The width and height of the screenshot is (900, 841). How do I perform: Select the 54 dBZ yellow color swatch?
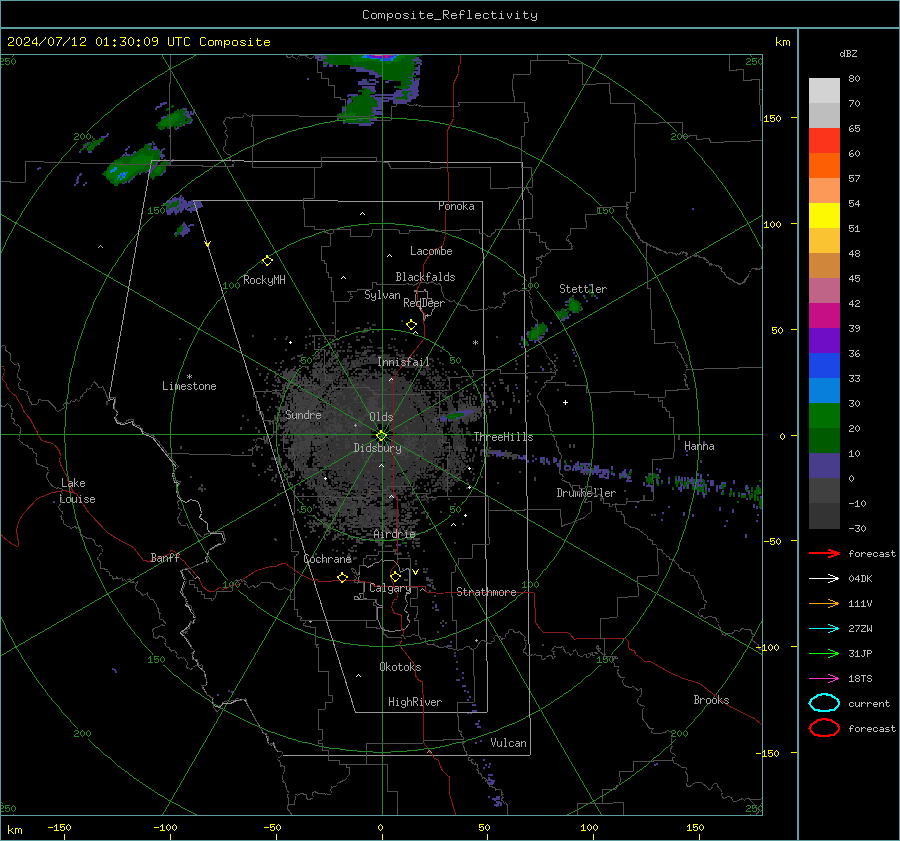pyautogui.click(x=824, y=216)
